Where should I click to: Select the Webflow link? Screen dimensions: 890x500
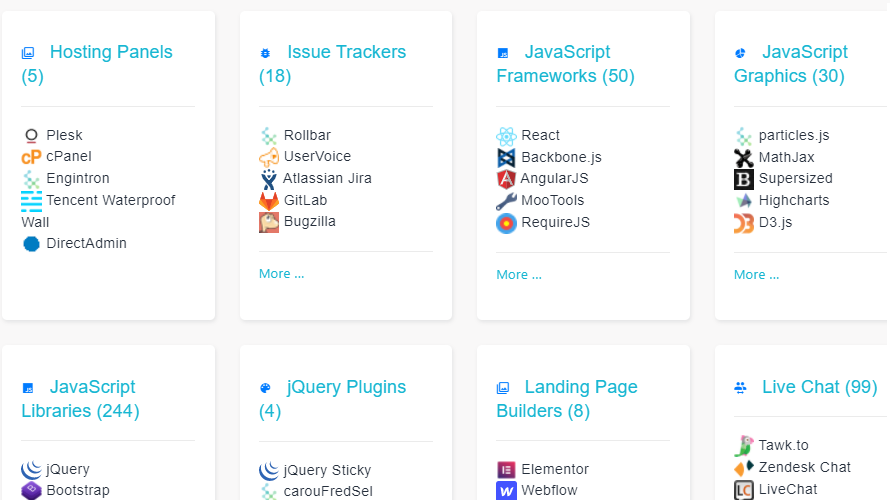pos(549,490)
